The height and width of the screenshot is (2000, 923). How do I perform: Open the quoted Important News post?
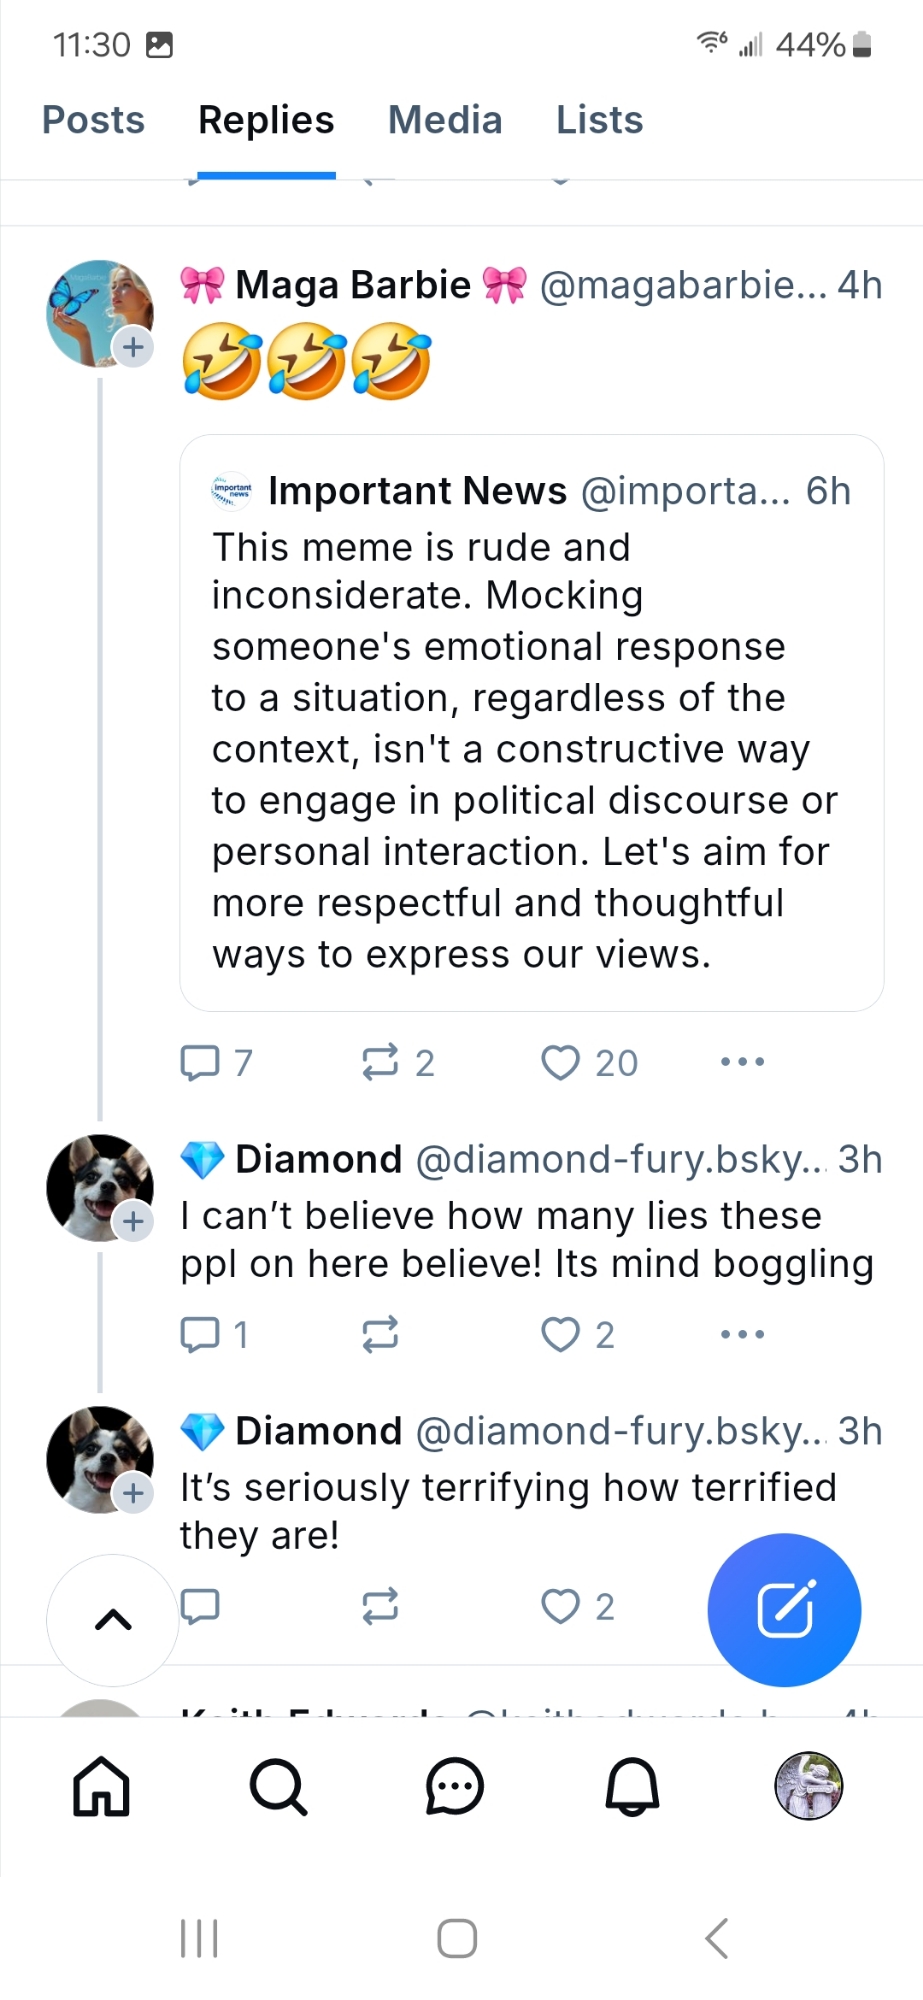click(x=531, y=722)
